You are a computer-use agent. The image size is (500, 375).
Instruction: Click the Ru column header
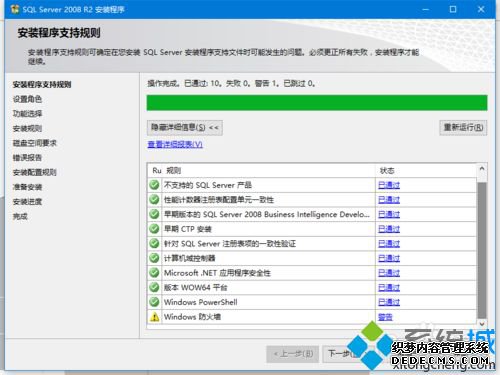(x=157, y=171)
